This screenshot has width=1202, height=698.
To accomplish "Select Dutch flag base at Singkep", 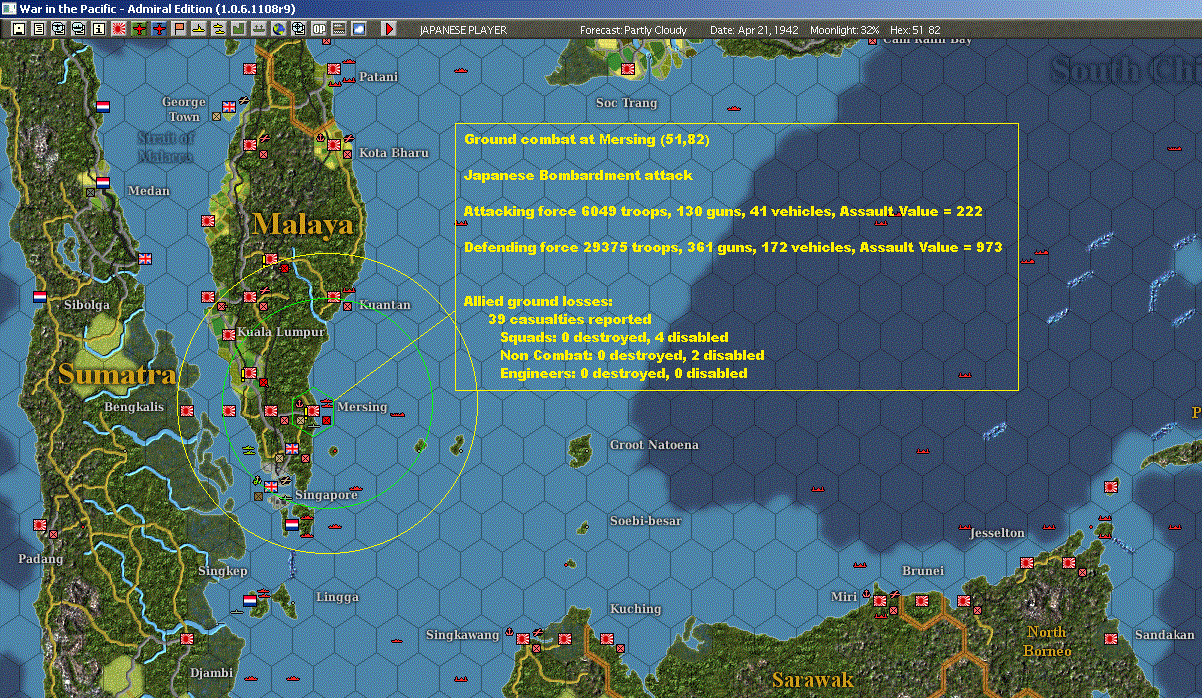I will 250,600.
